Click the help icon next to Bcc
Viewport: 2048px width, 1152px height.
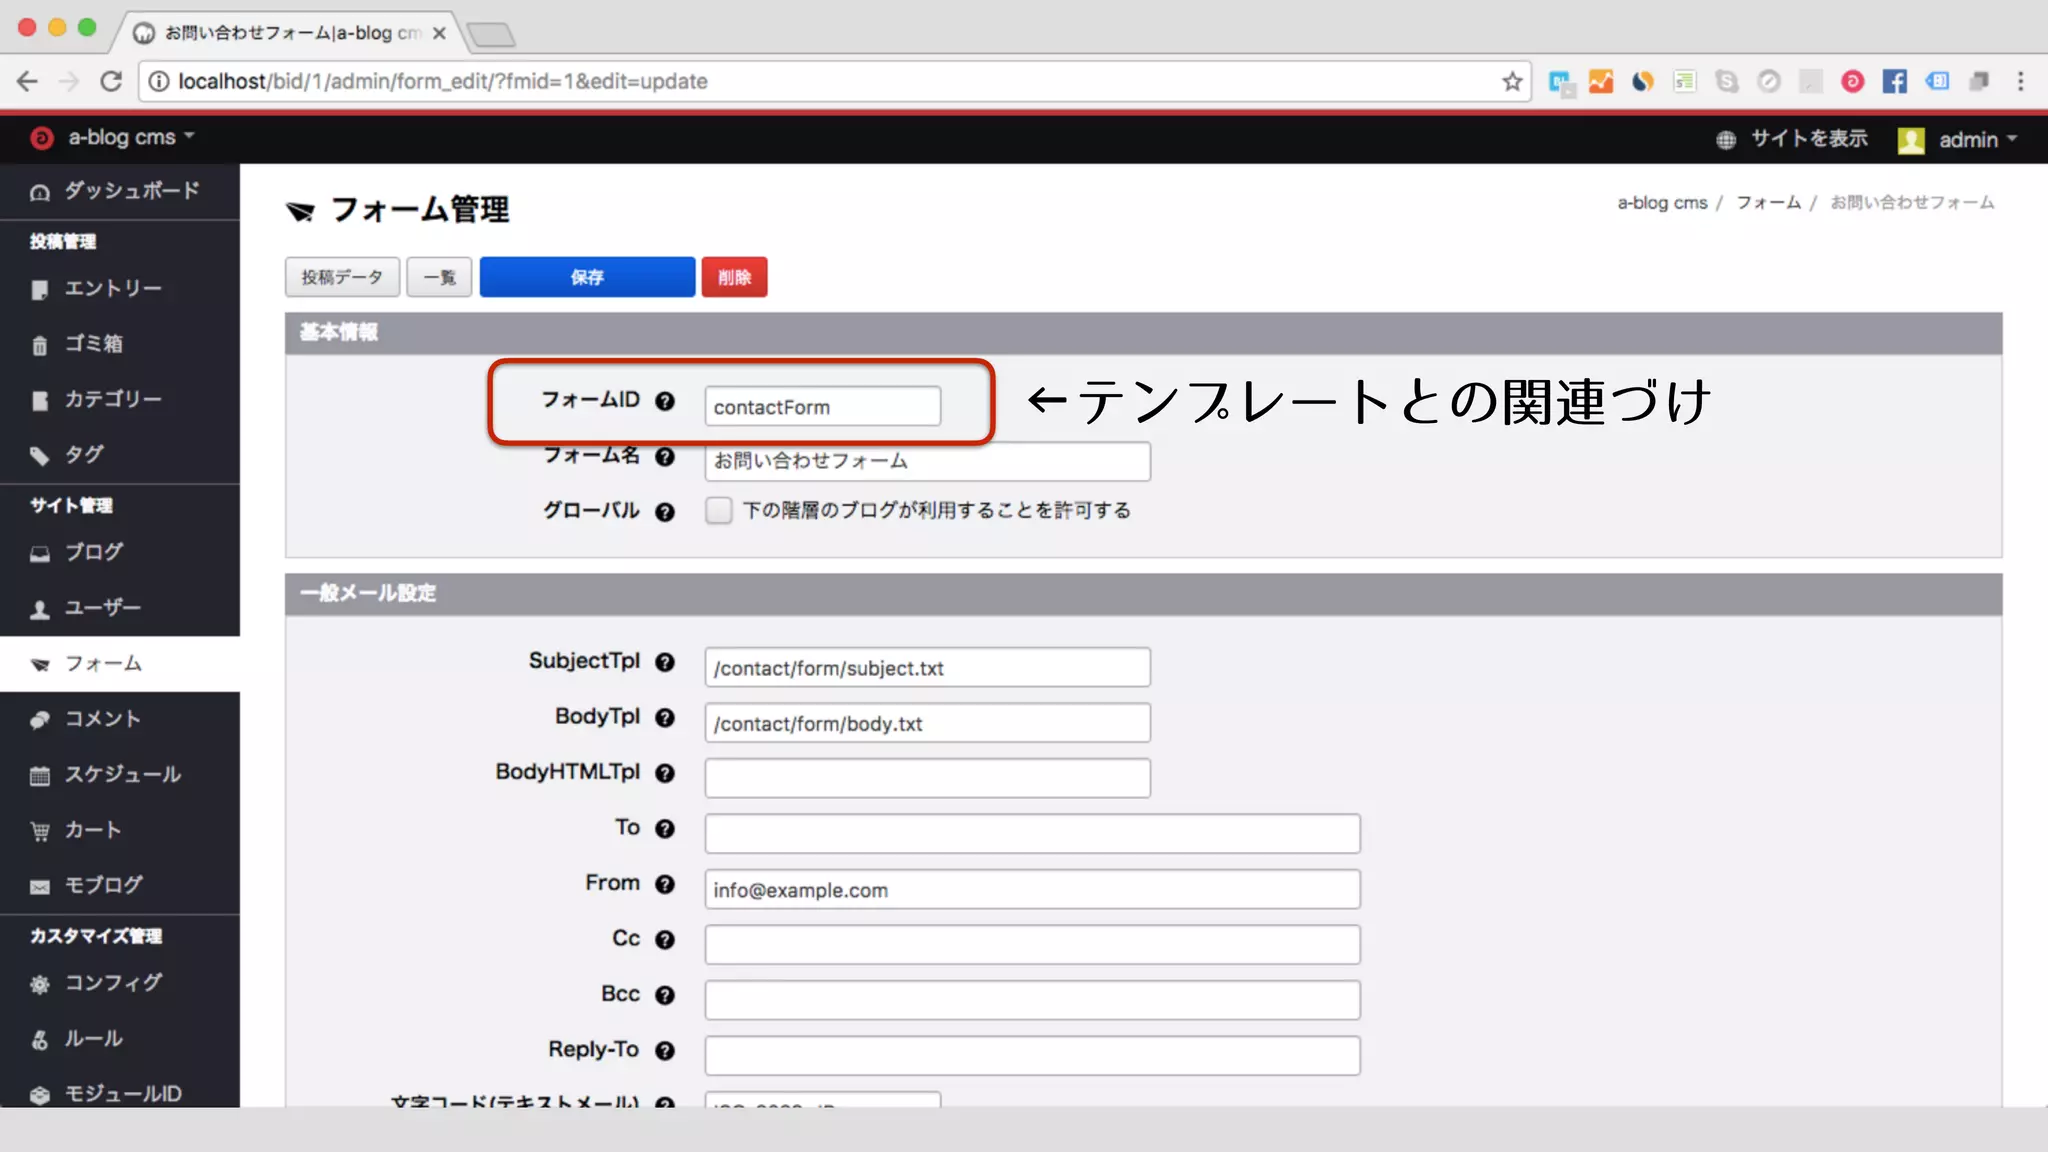pos(665,995)
